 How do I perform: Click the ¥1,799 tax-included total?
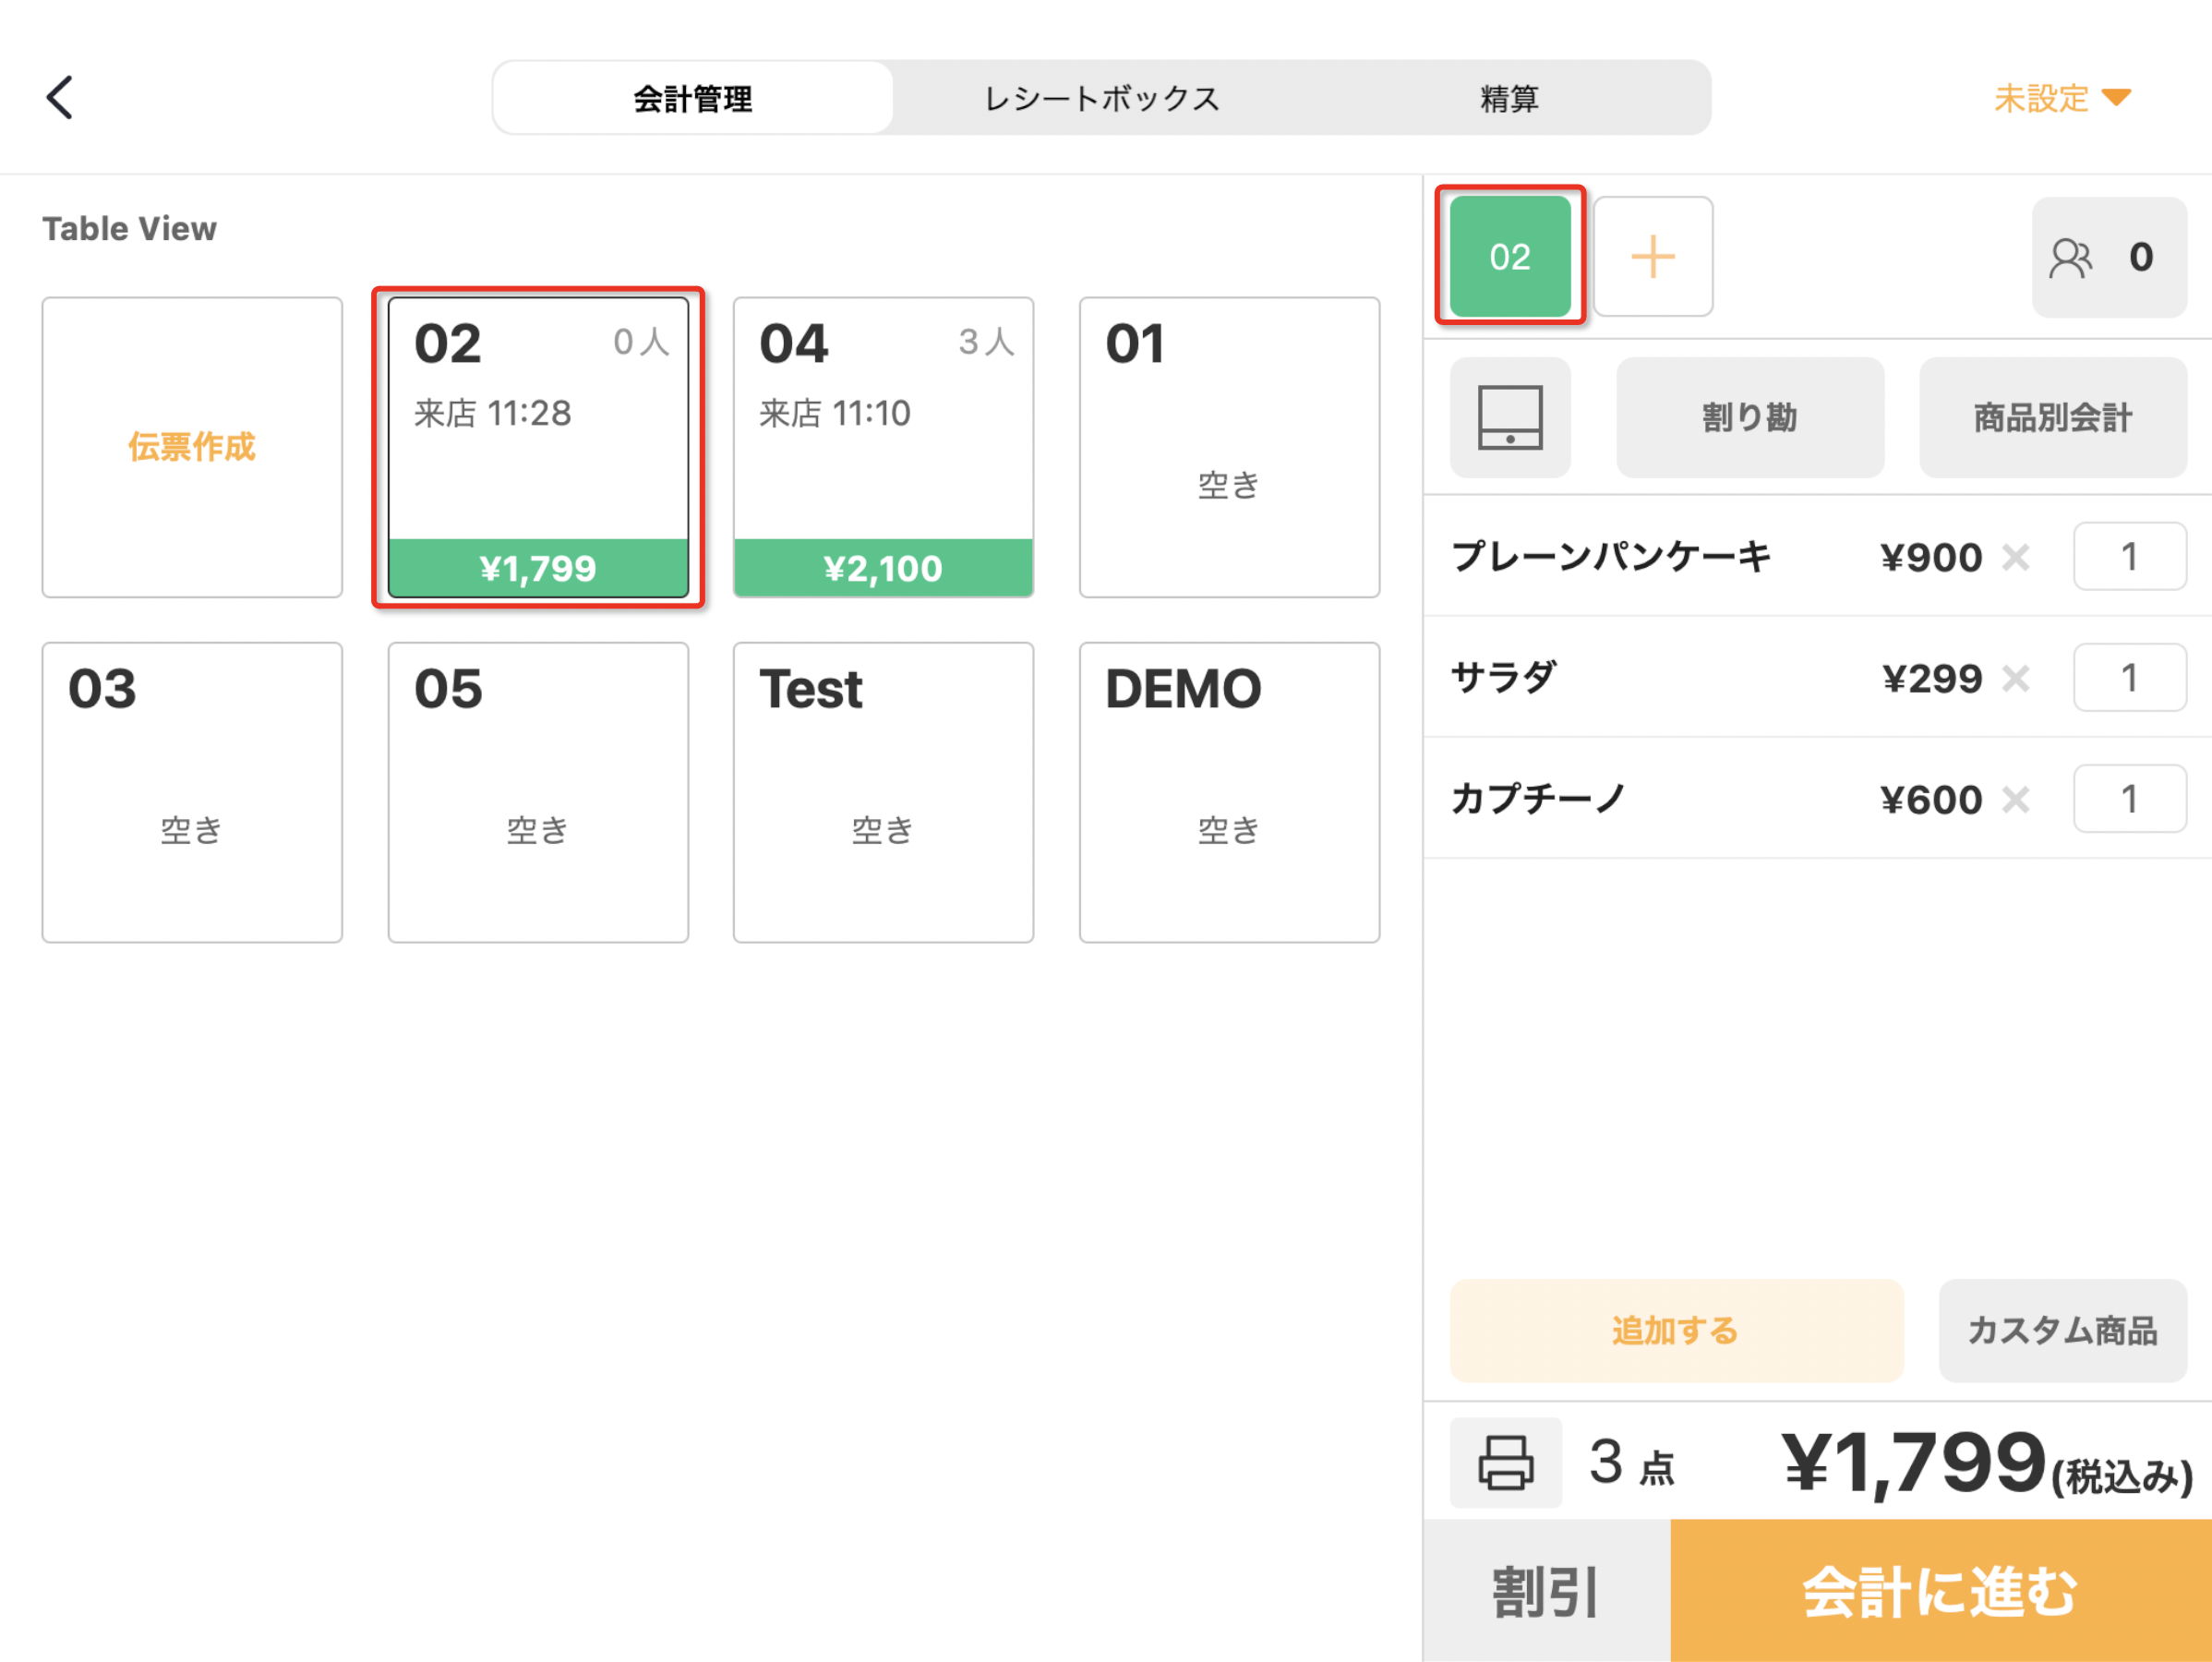point(1988,1464)
